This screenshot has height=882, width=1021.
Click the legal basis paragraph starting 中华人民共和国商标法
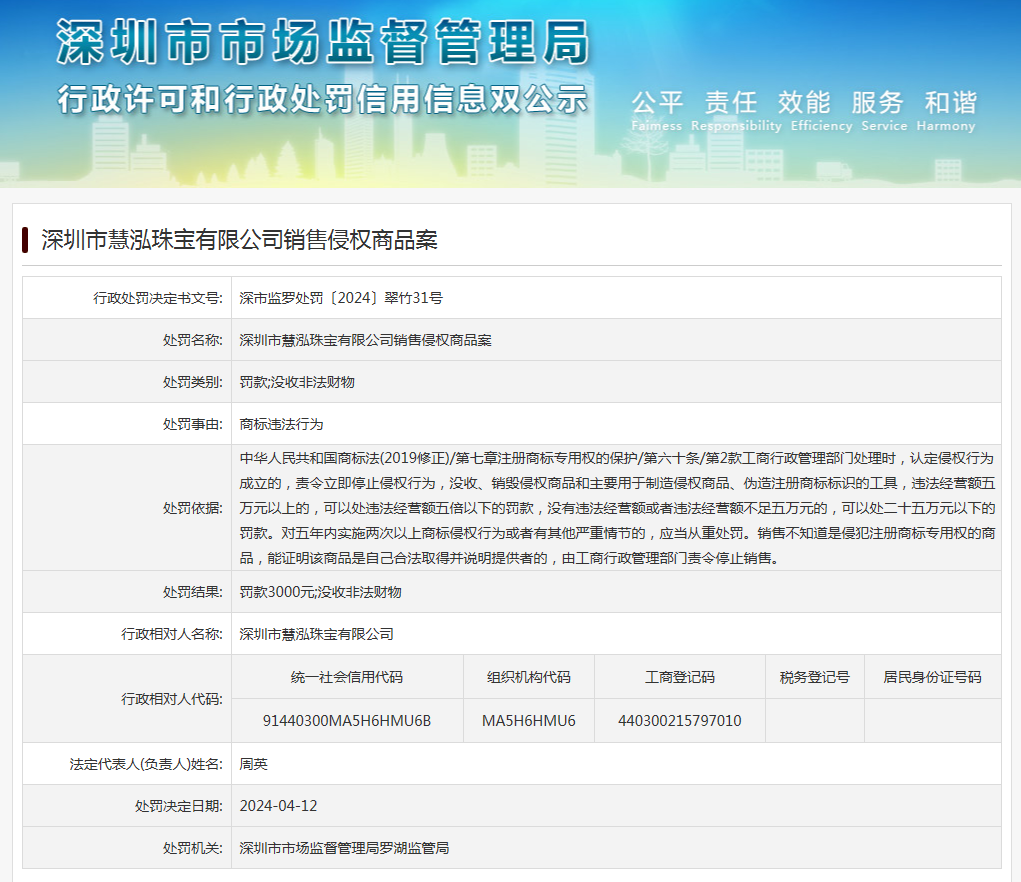(617, 508)
